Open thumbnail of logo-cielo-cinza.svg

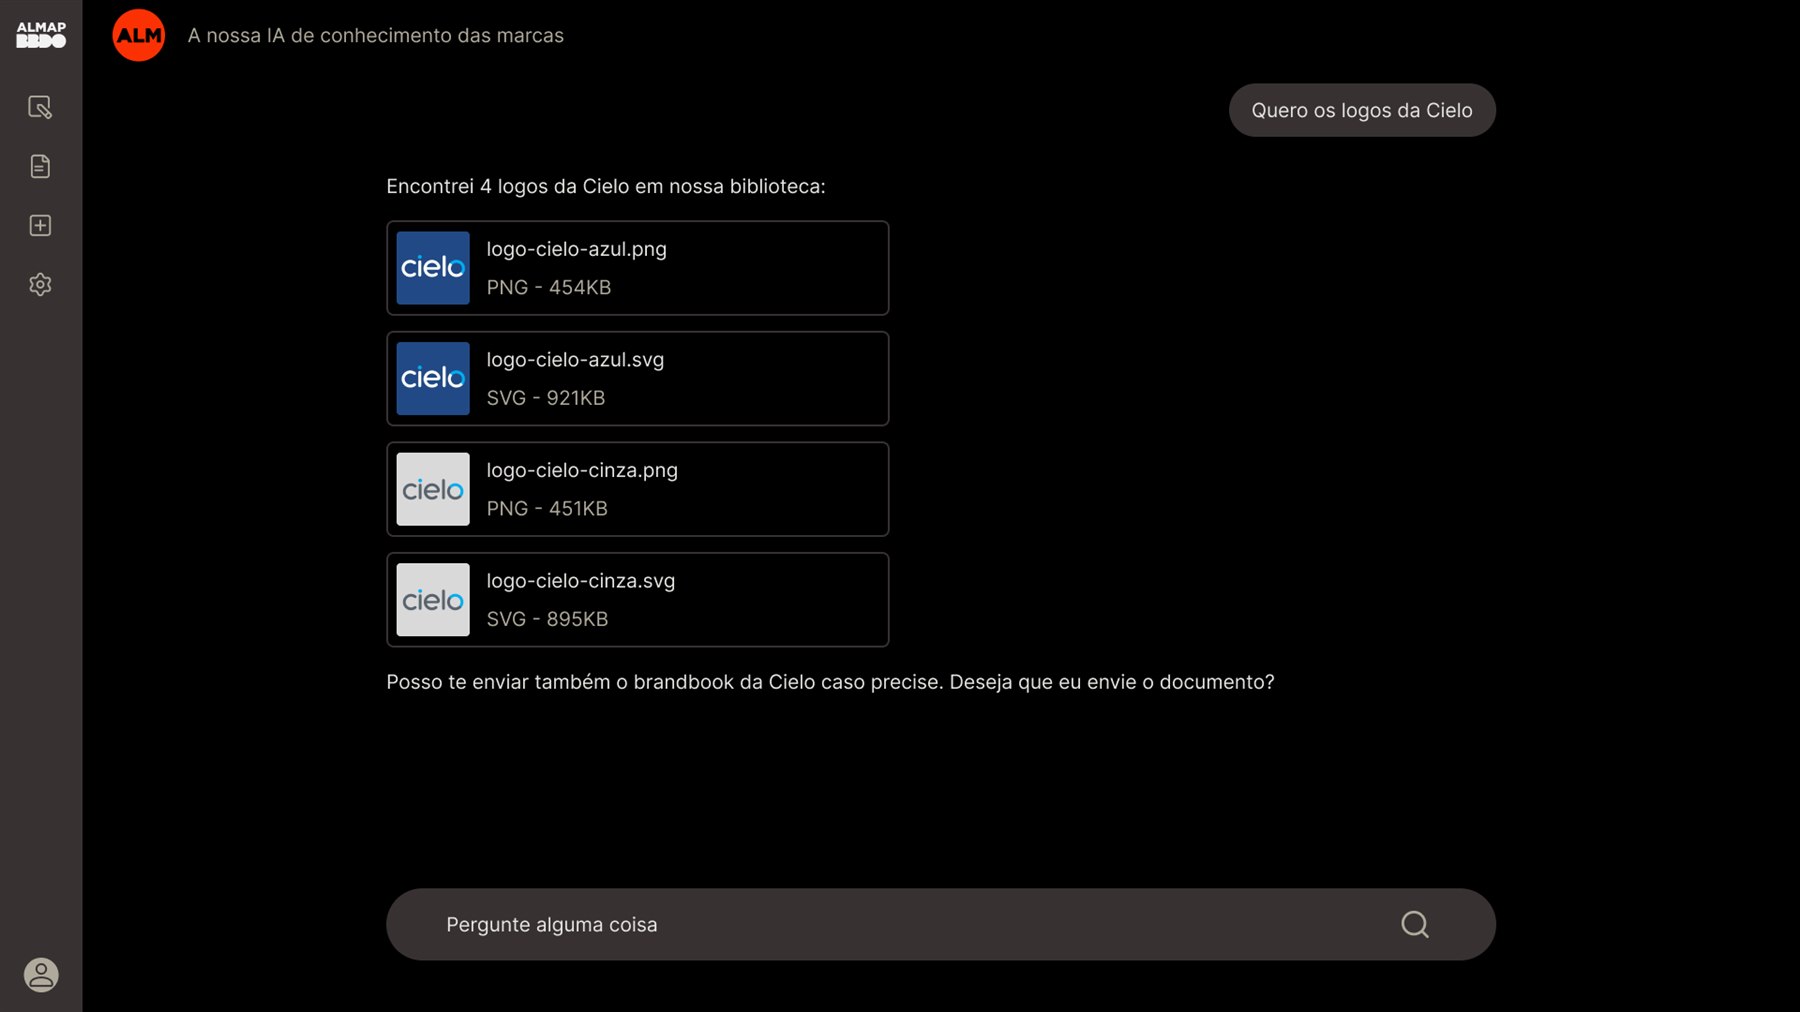(433, 600)
